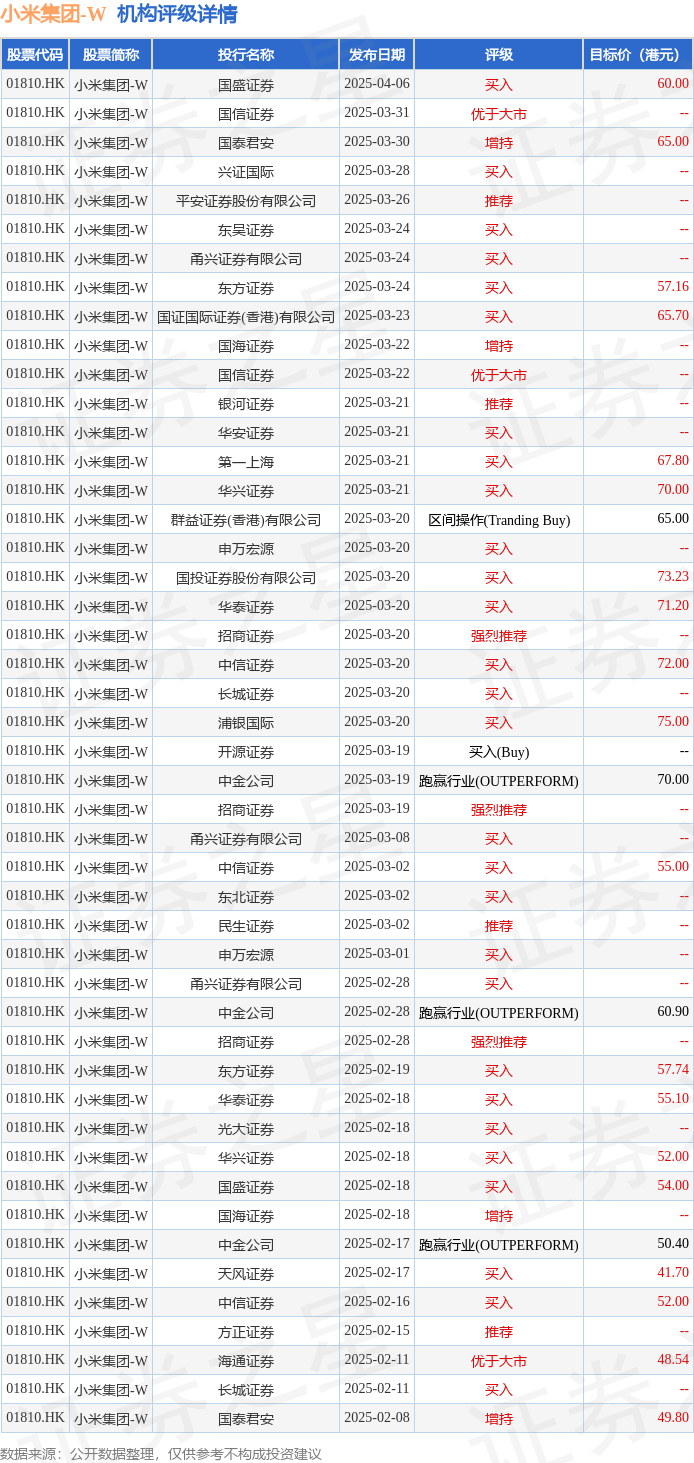Click the 评级 column header
Viewport: 694px width, 1463px height.
(x=499, y=55)
